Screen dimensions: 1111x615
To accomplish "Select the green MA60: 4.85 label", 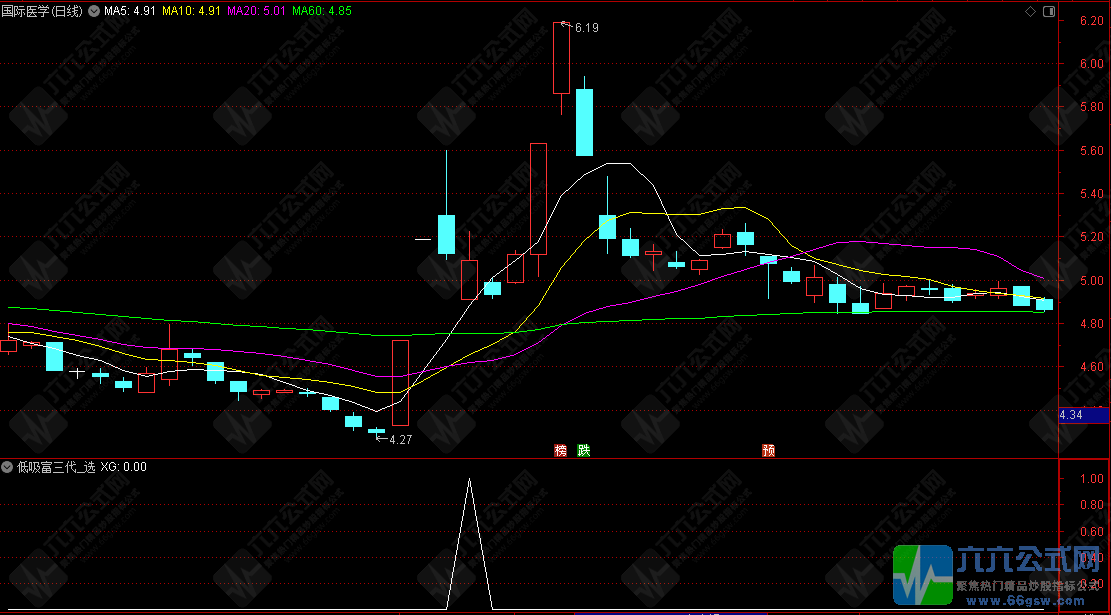I will 322,11.
